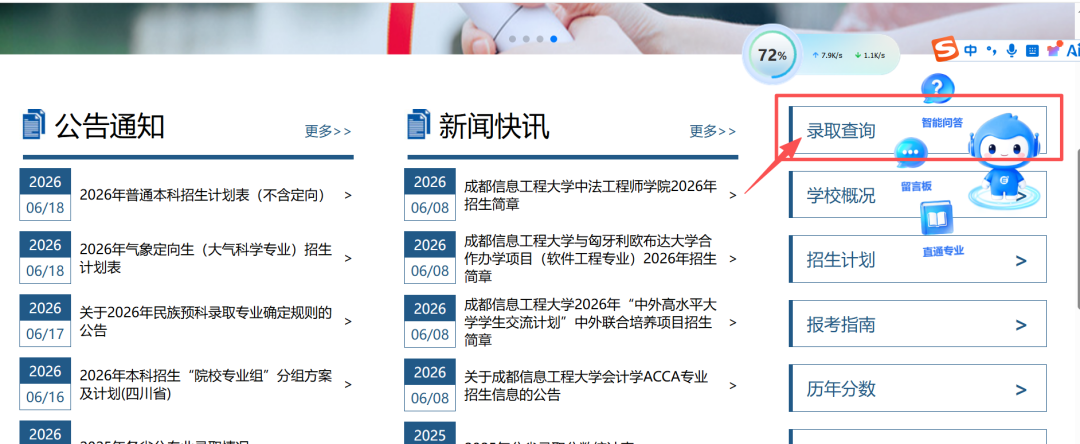Click arrow after 中外联合培养项目 news item

pyautogui.click(x=733, y=322)
